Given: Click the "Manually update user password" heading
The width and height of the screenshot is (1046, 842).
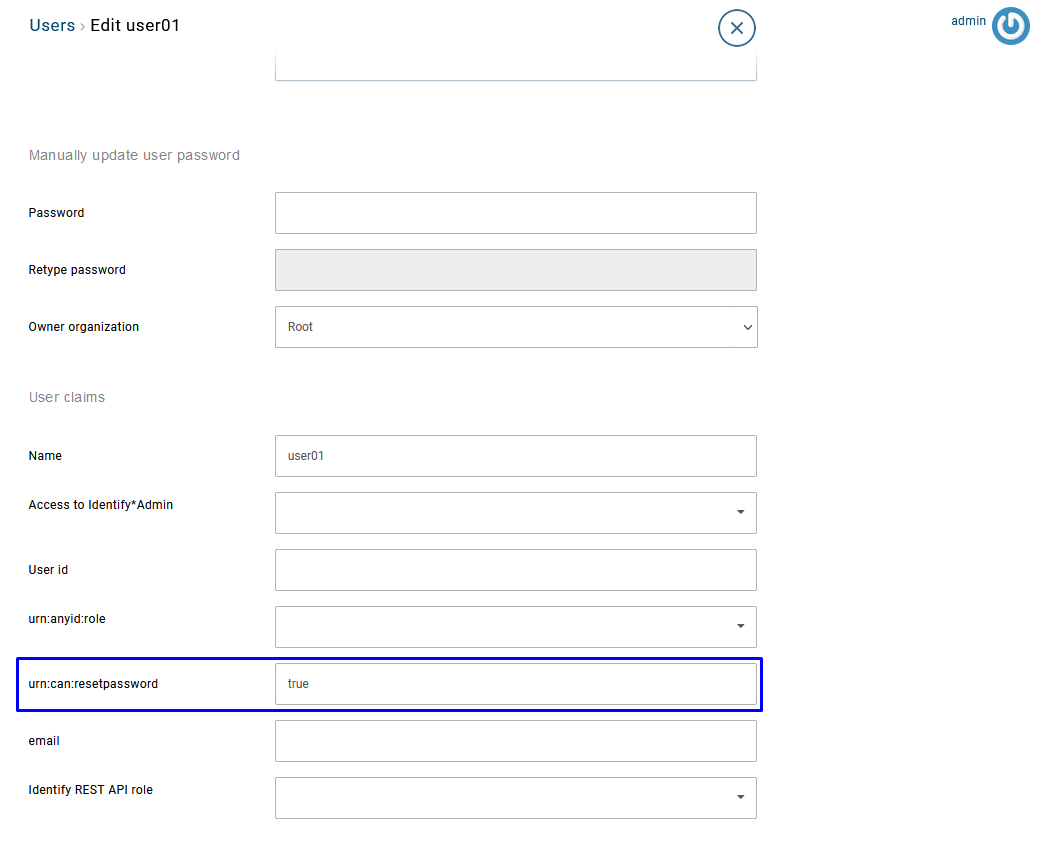Looking at the screenshot, I should tap(134, 156).
